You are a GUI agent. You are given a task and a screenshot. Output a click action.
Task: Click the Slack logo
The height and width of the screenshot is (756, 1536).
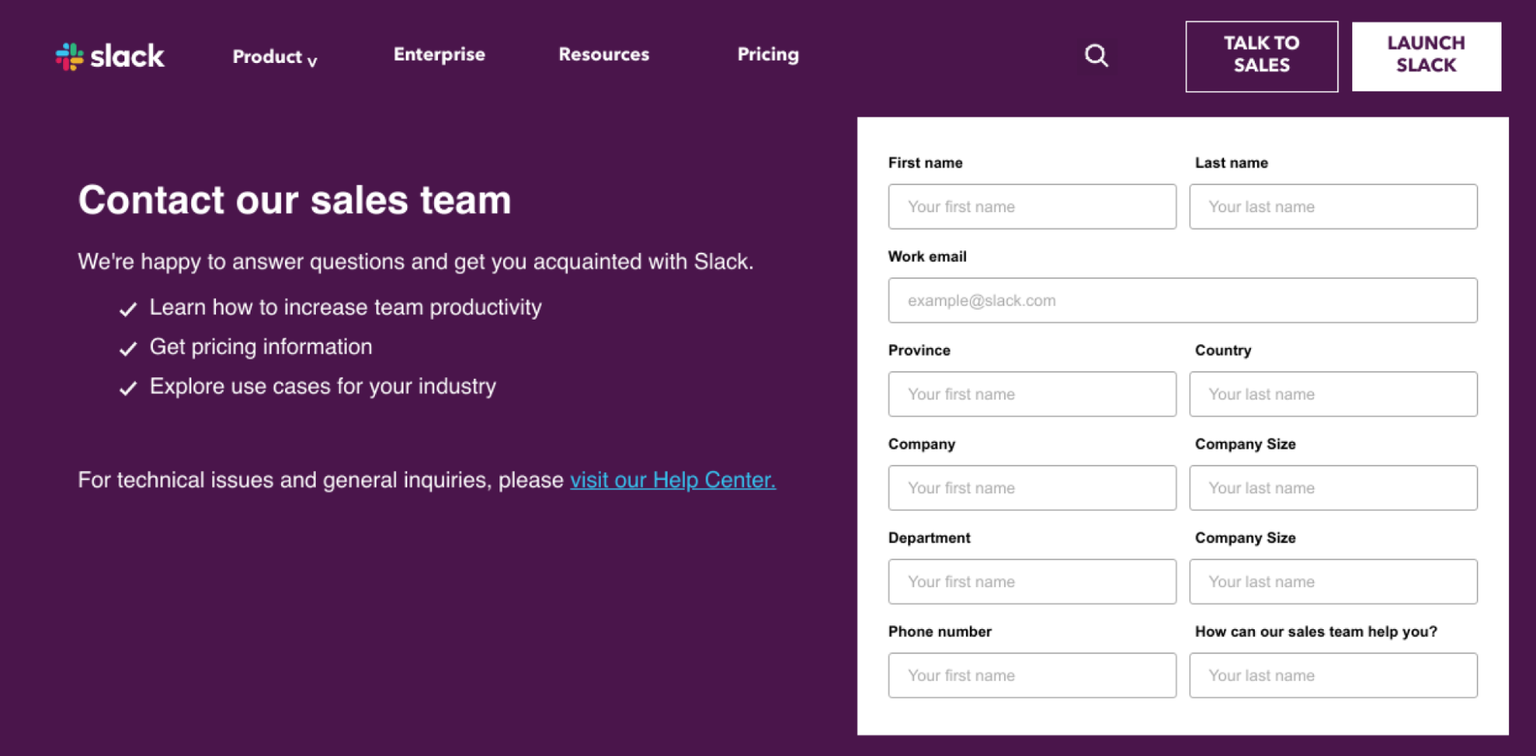point(110,56)
